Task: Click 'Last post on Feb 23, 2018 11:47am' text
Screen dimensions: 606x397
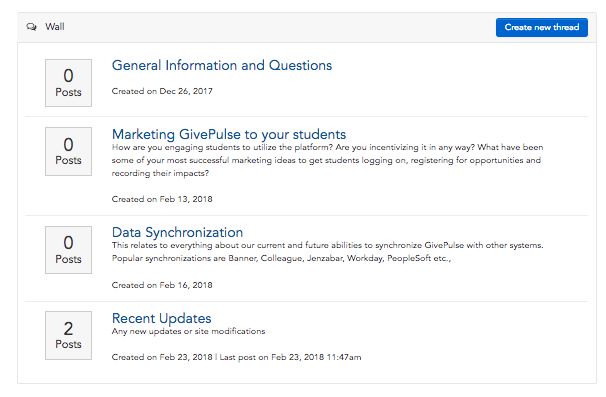Action: tap(290, 357)
